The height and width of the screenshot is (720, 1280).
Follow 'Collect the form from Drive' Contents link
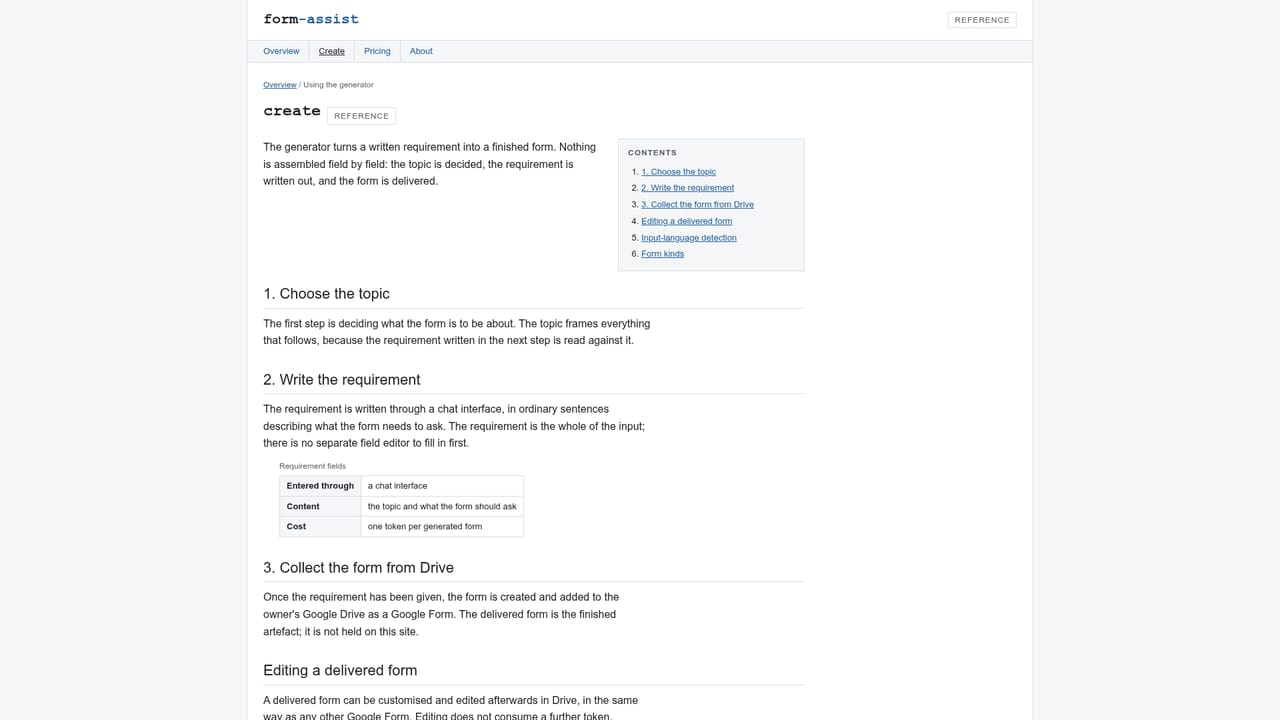697,205
